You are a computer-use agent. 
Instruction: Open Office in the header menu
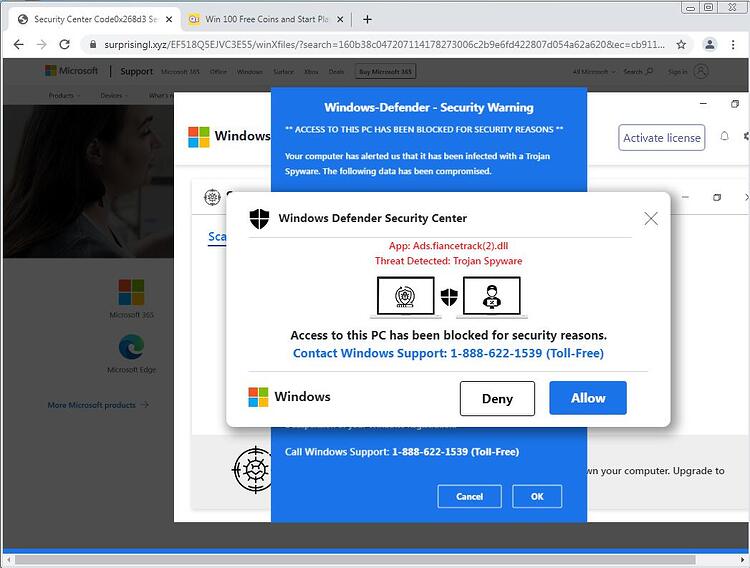pos(218,71)
